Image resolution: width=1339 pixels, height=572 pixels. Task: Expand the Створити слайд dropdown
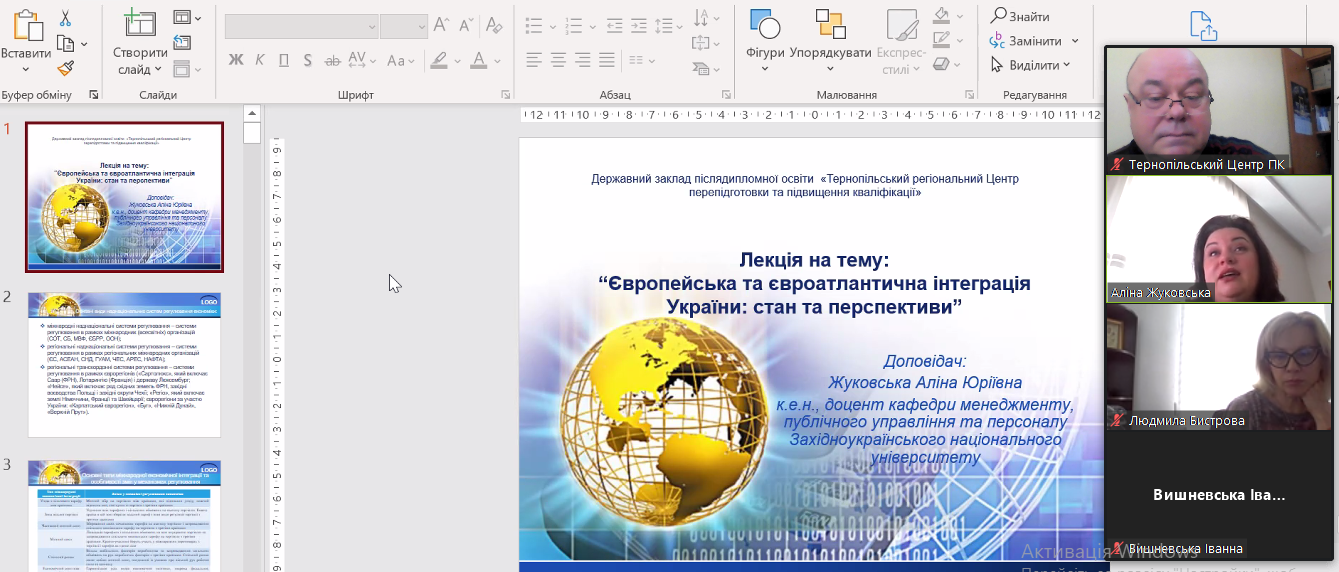tap(158, 70)
